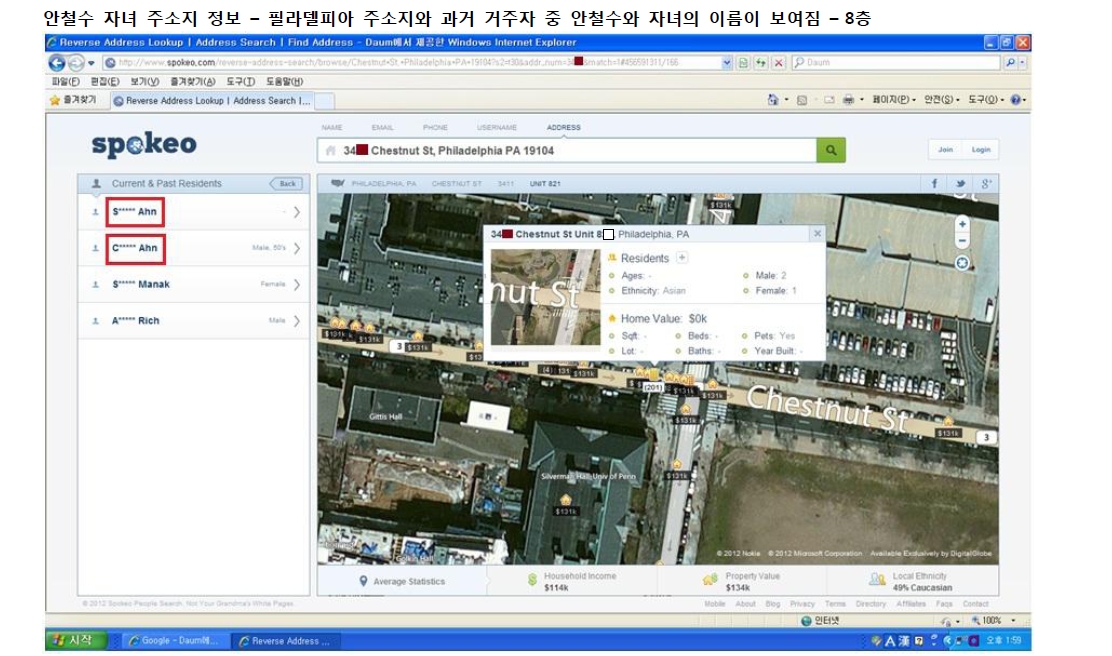Click Back in the Current & Past Residents panel
Viewport: 1112px width, 656px height.
[287, 184]
